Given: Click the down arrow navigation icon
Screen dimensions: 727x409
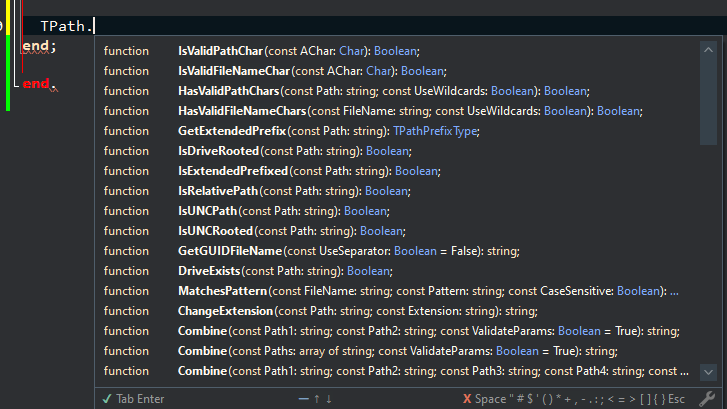Looking at the screenshot, I should (x=329, y=399).
